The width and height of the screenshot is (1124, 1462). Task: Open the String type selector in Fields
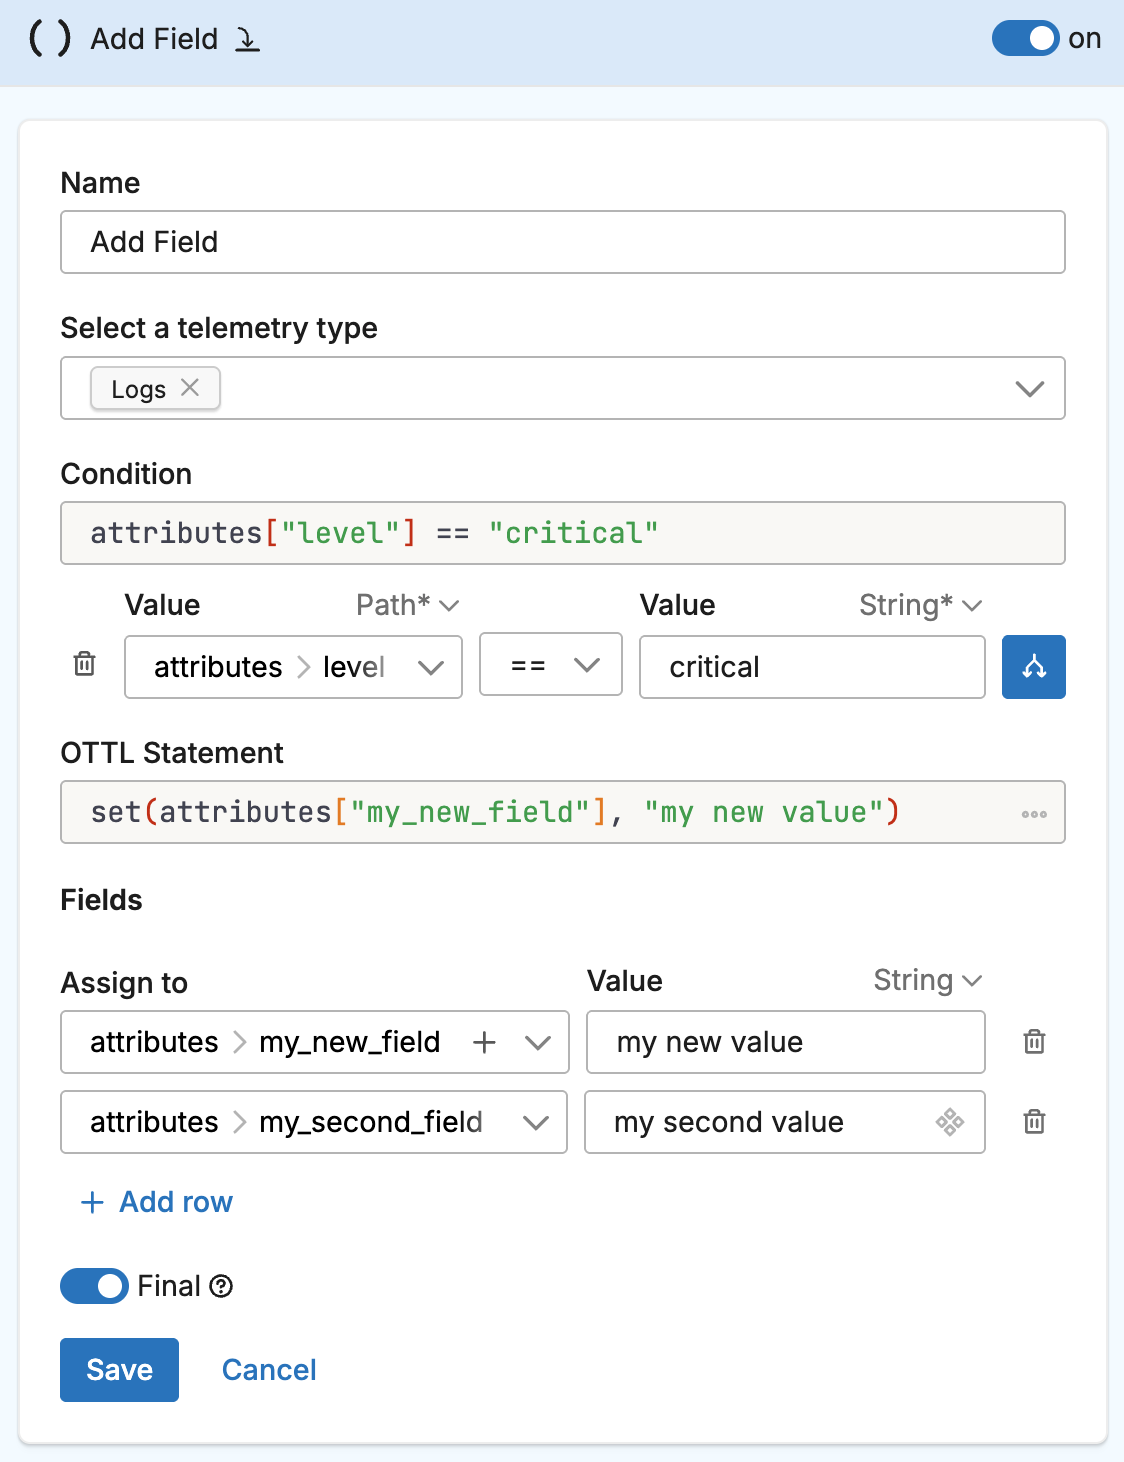pyautogui.click(x=927, y=980)
